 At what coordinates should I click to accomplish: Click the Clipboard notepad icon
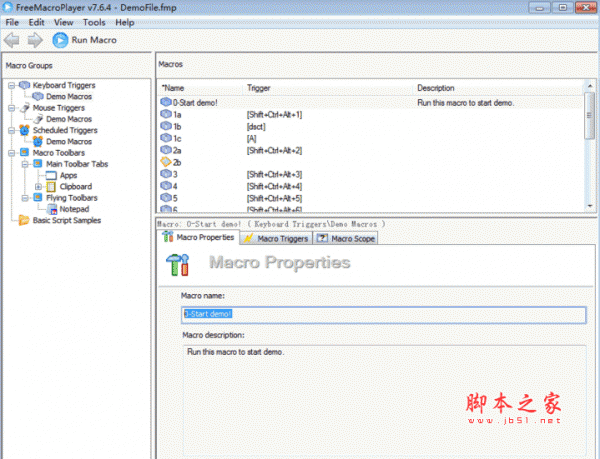[x=51, y=187]
